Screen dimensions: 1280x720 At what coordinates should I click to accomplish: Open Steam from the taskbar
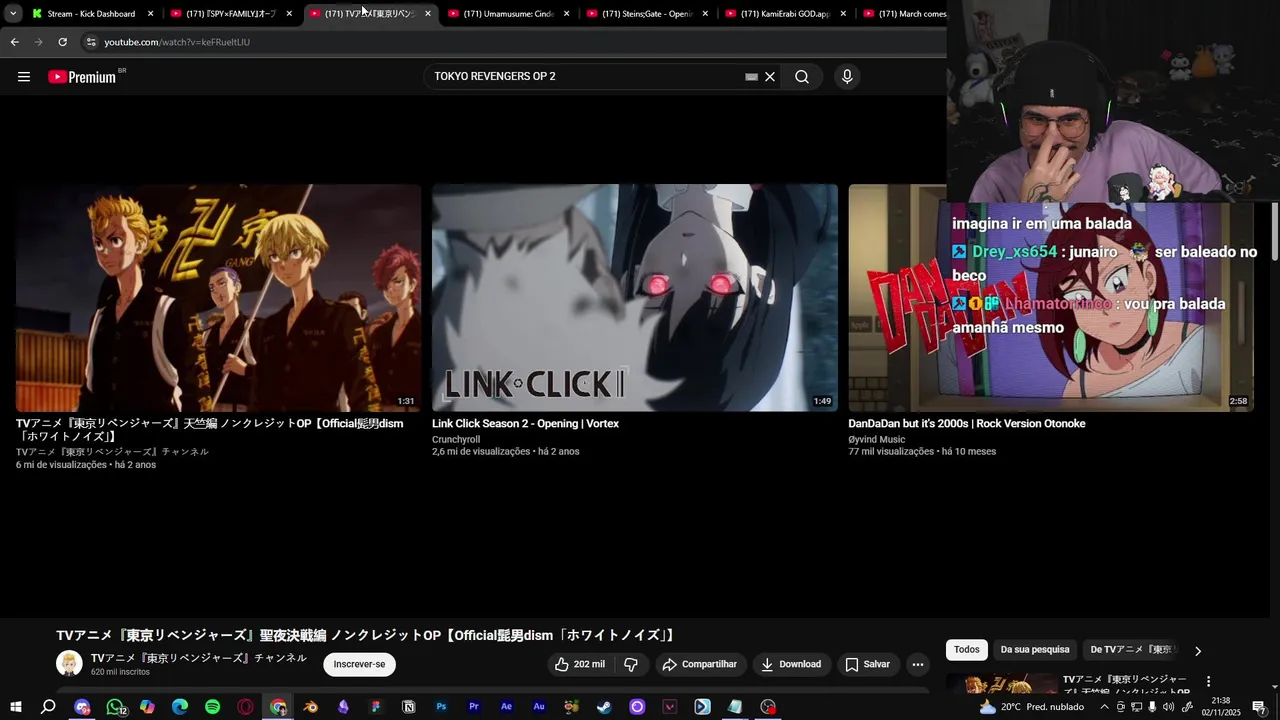pos(604,707)
